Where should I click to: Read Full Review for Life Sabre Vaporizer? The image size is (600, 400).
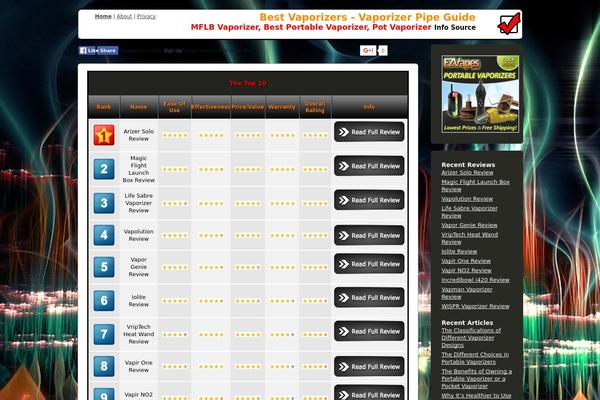[369, 200]
